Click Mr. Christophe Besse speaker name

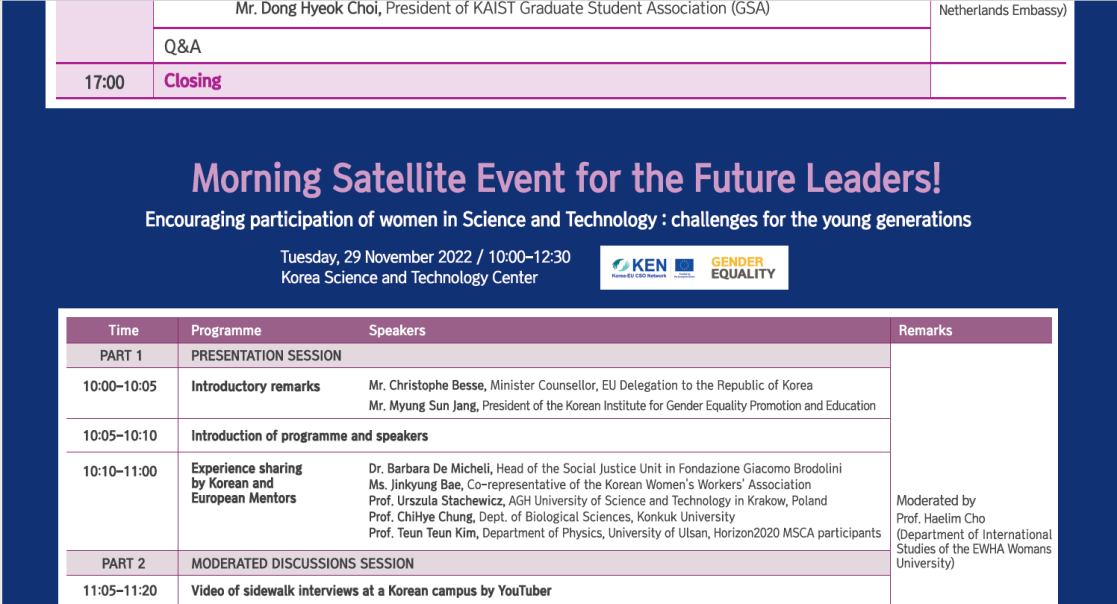(x=427, y=385)
